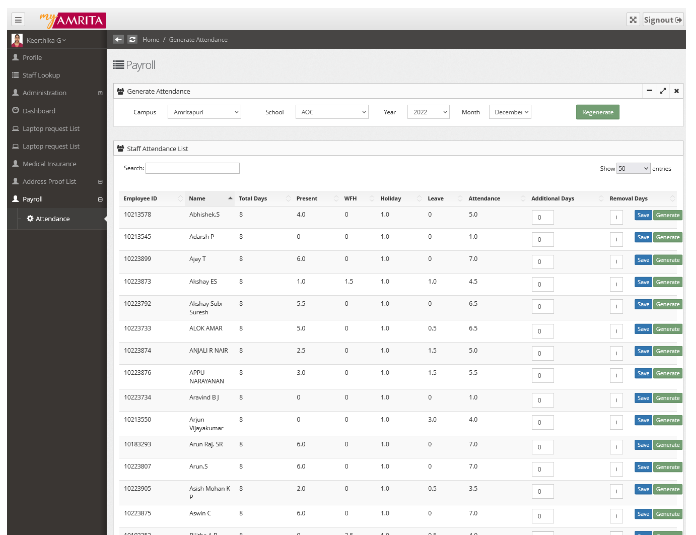Change the Show entries dropdown
This screenshot has width=696, height=535.
(633, 169)
